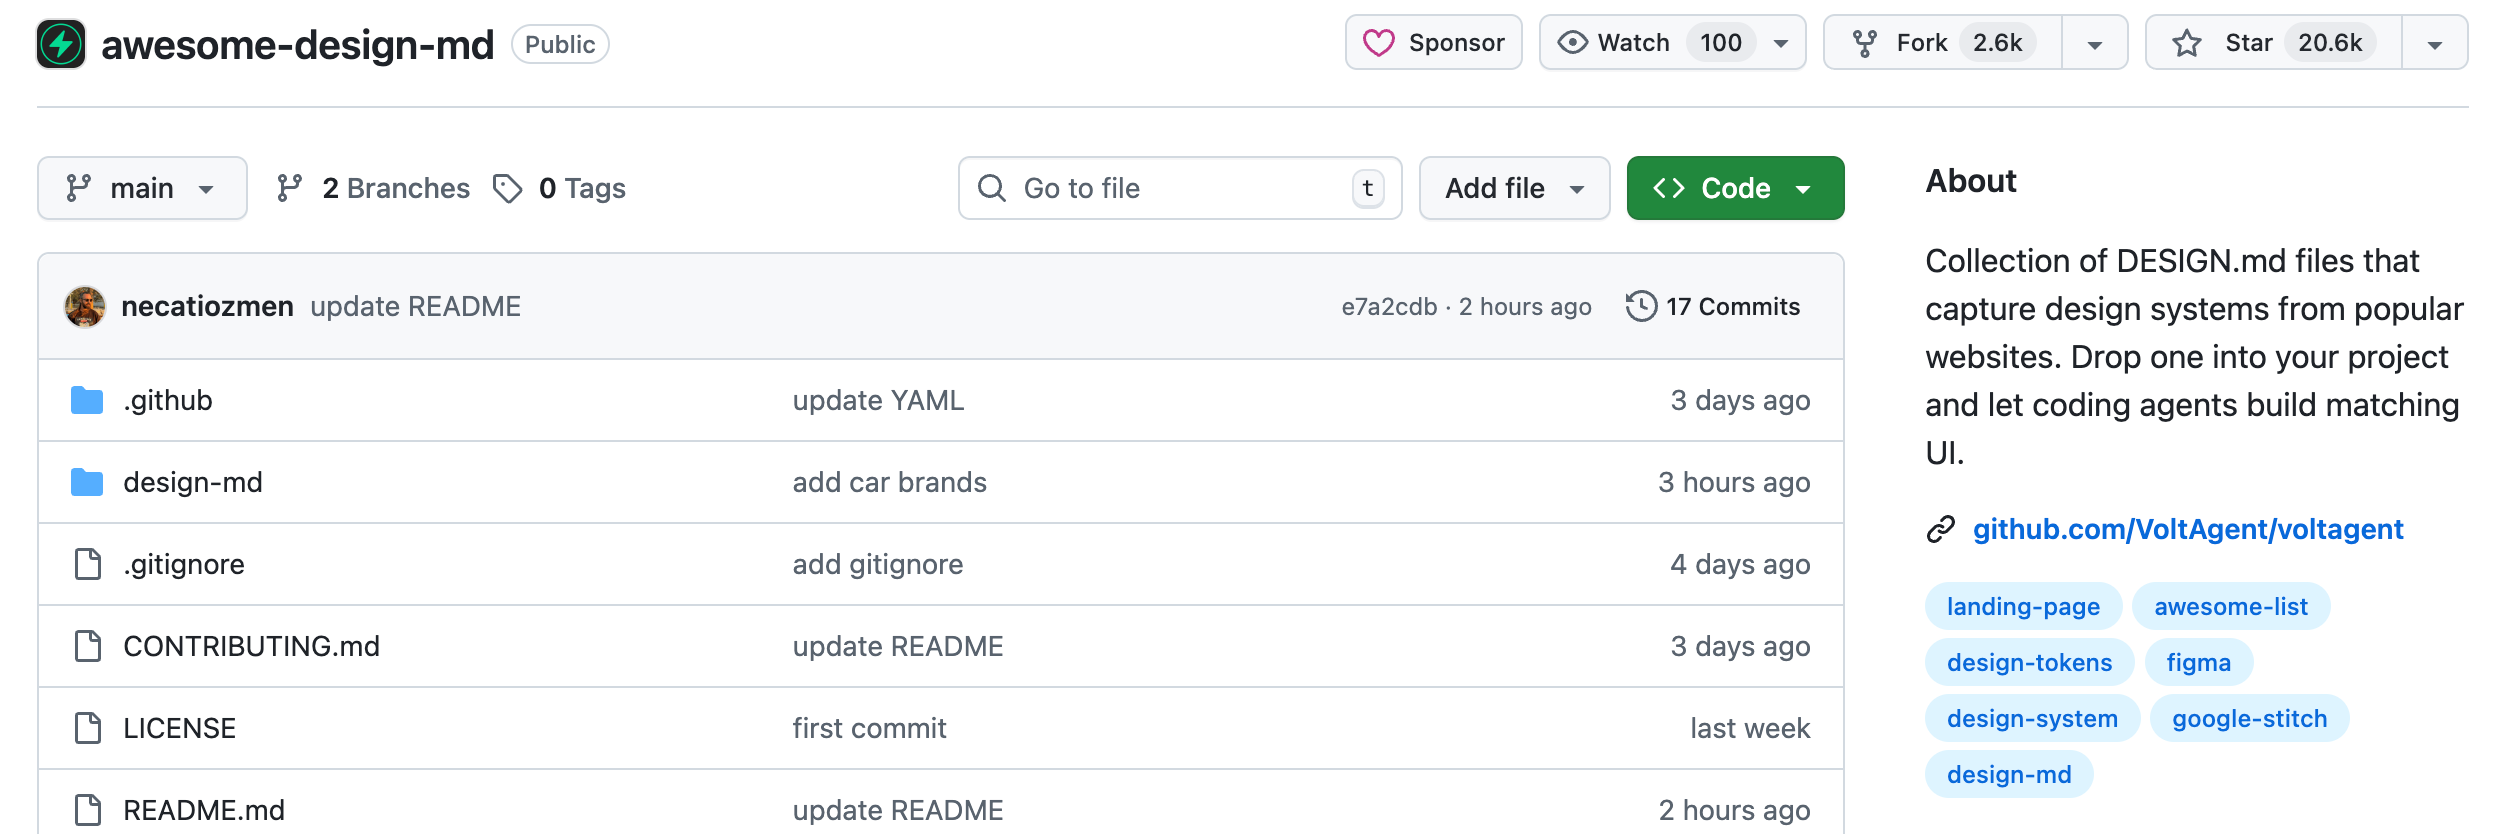Click the VoltAgent lightning bolt logo

coord(61,44)
